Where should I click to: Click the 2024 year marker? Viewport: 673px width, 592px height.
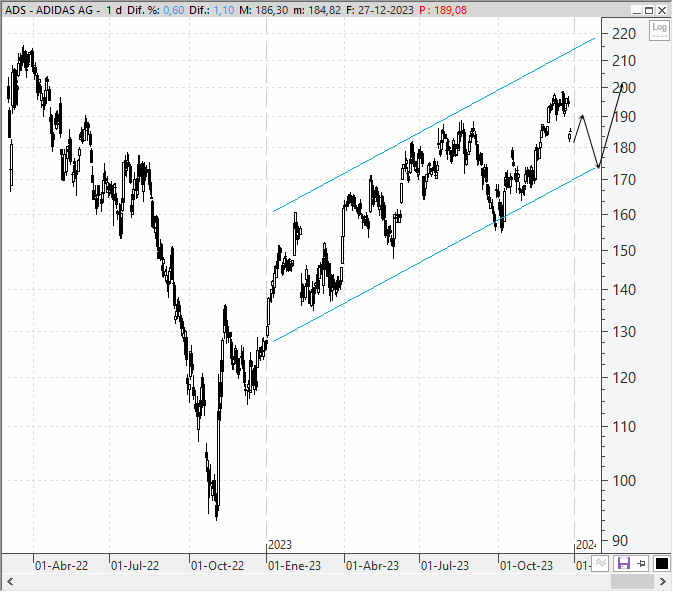pos(586,545)
